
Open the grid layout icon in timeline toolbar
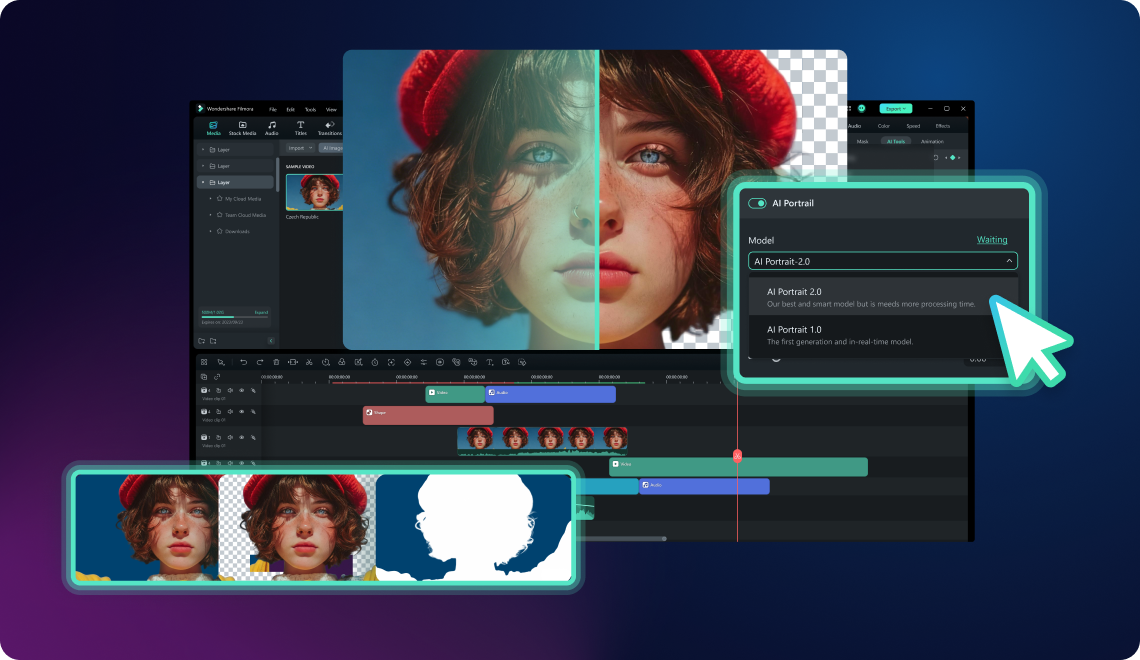tap(204, 362)
